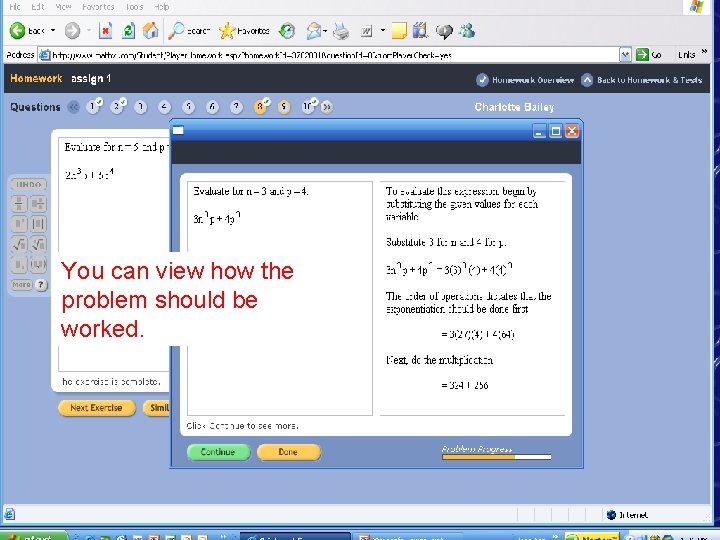720x540 pixels.
Task: Insert a square root template
Action: pyautogui.click(x=19, y=244)
